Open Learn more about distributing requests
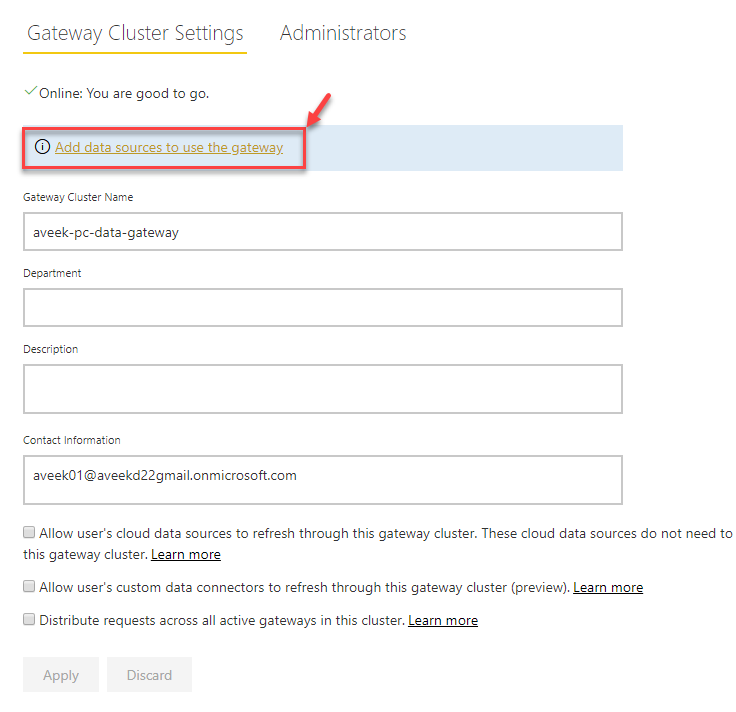The height and width of the screenshot is (712, 736). click(x=443, y=620)
